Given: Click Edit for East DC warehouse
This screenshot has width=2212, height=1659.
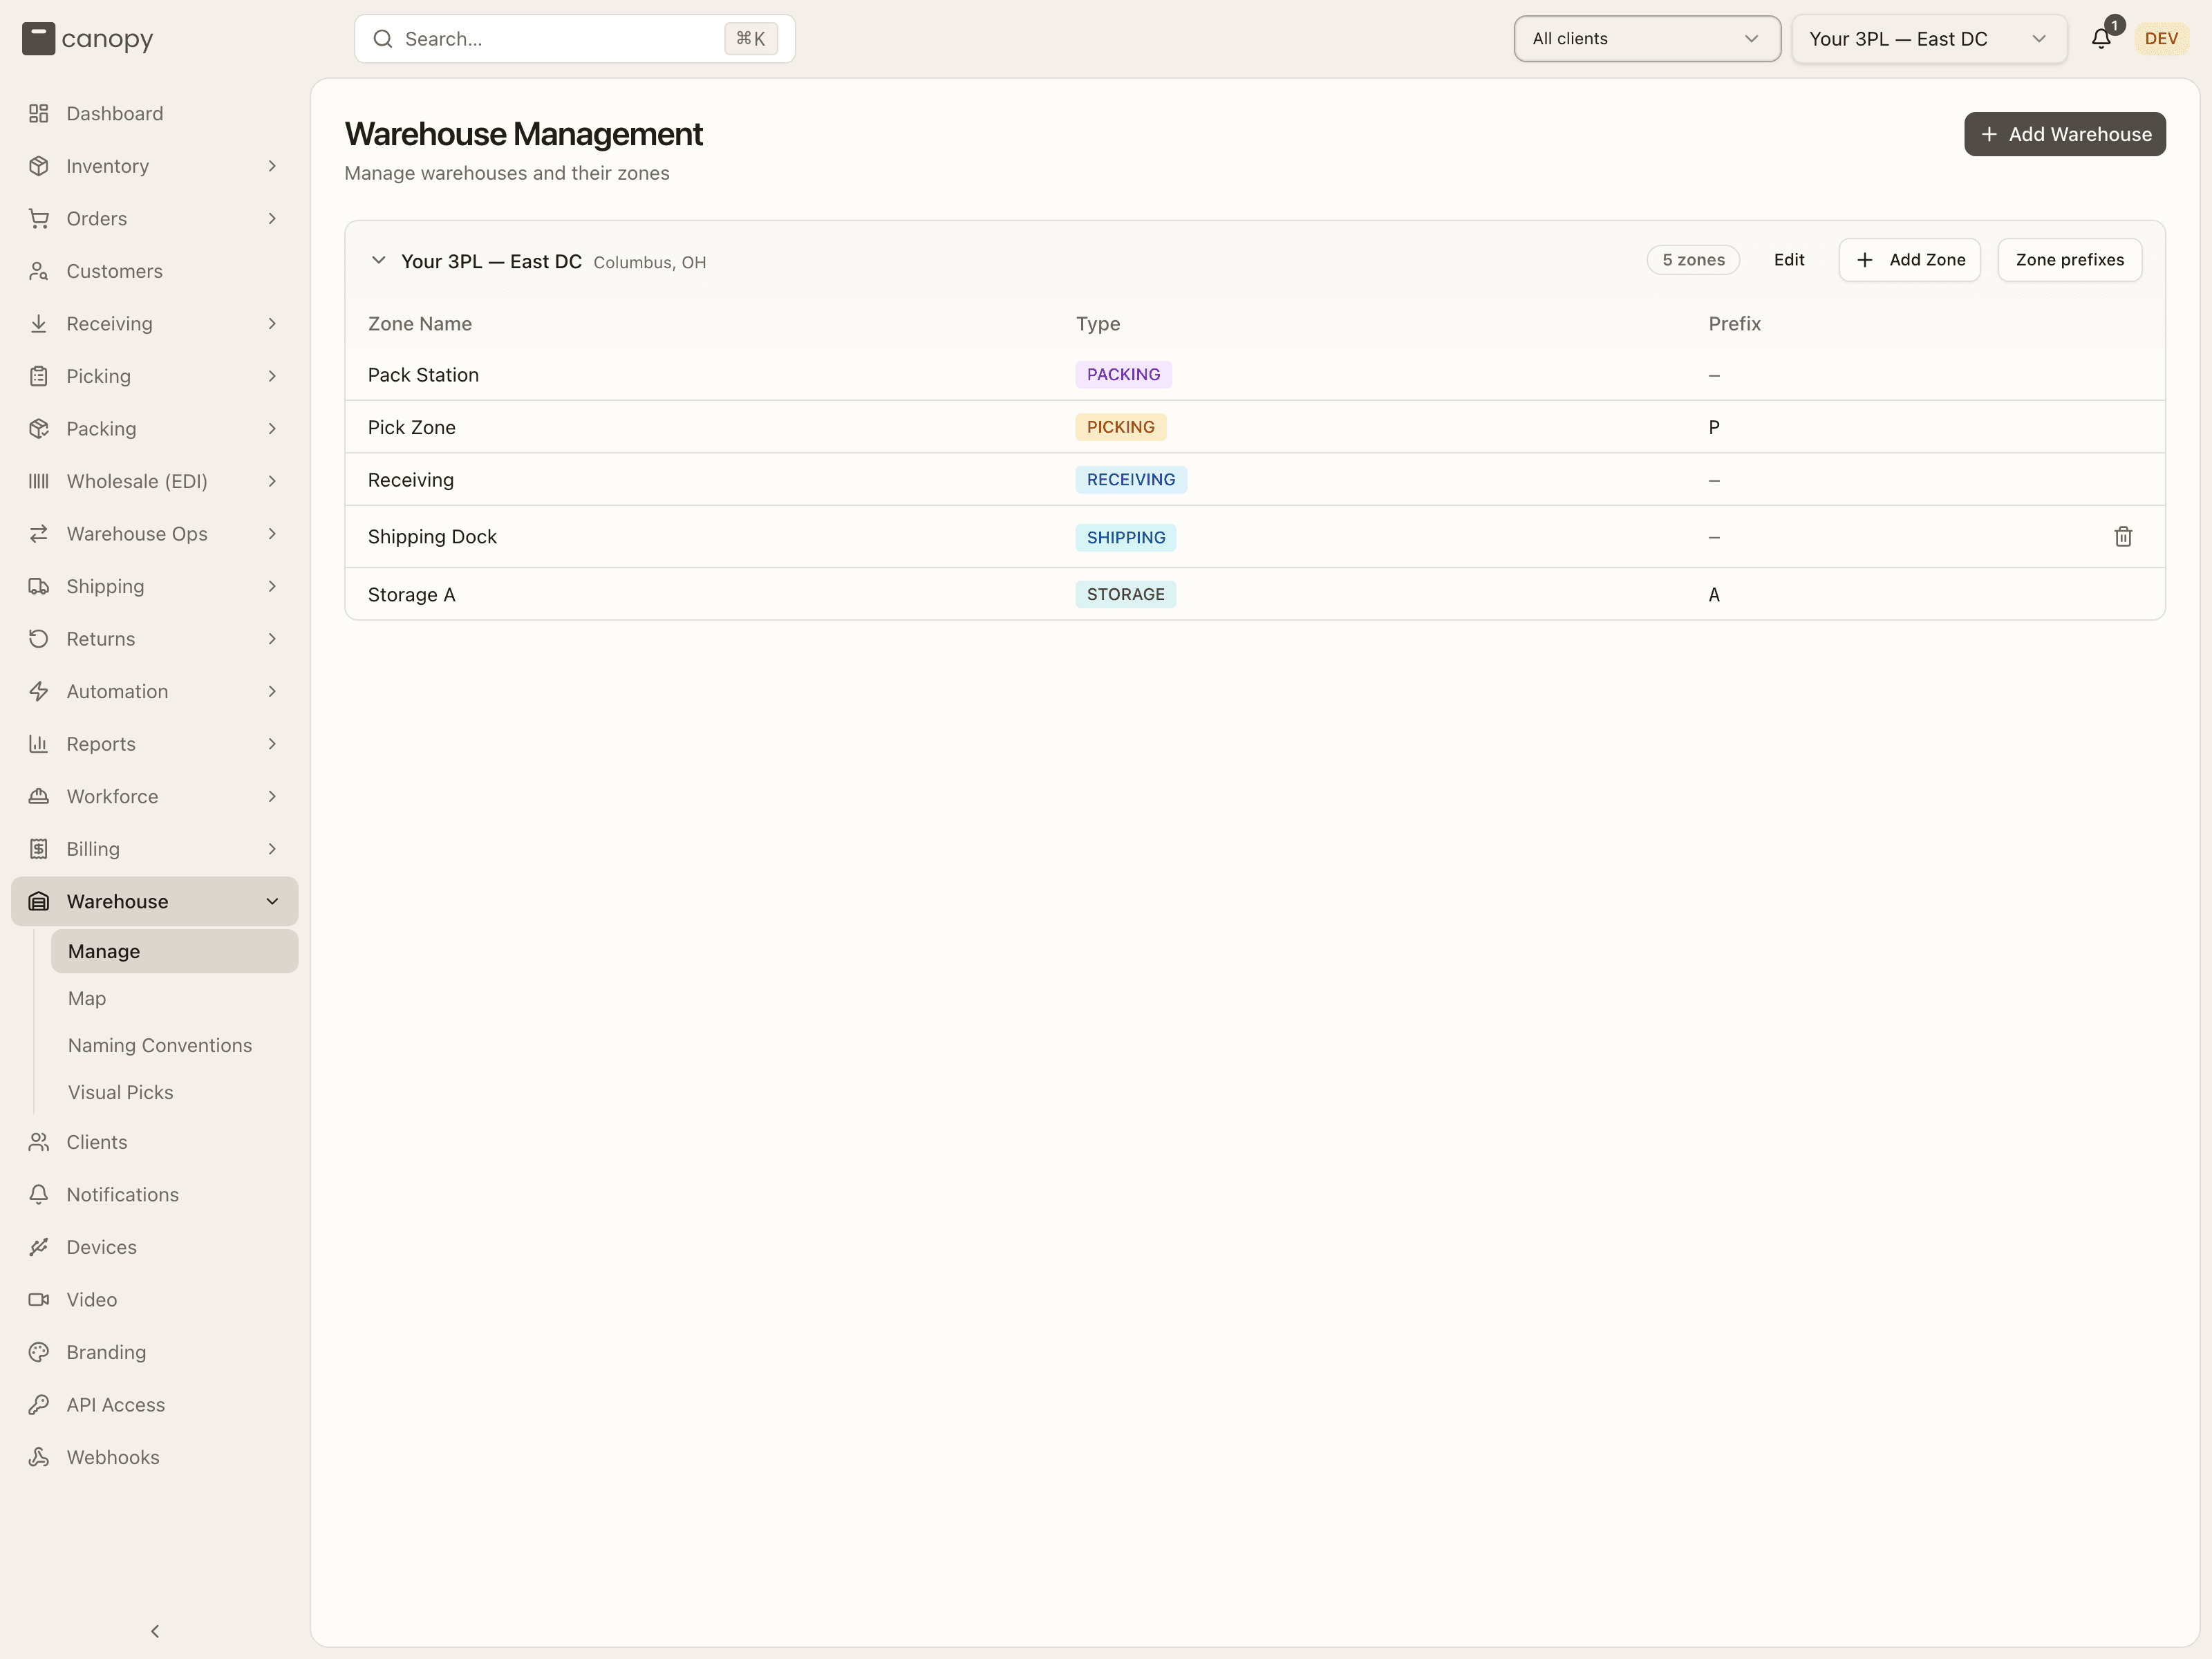Looking at the screenshot, I should click(x=1789, y=260).
